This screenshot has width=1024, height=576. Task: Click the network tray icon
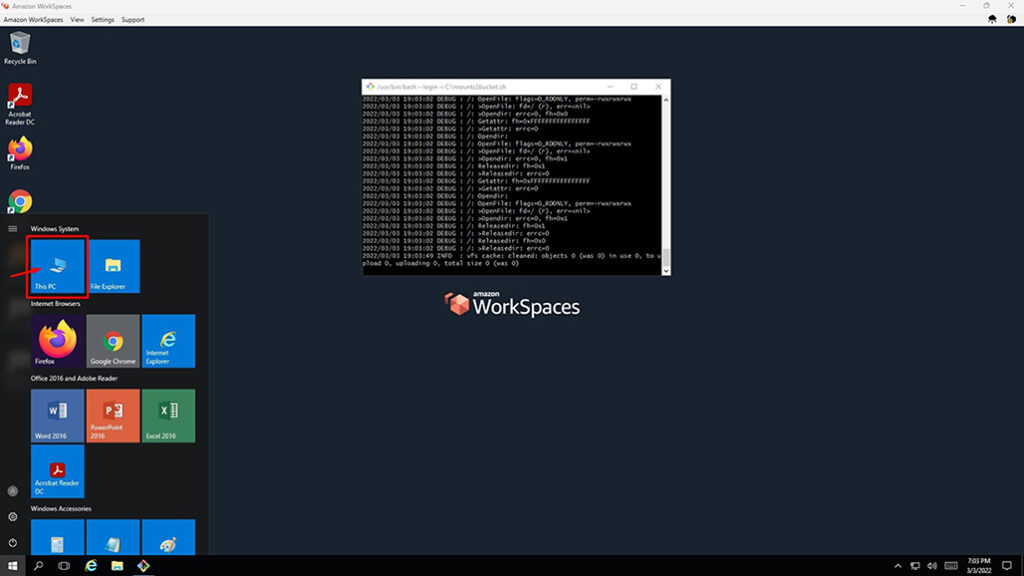915,566
